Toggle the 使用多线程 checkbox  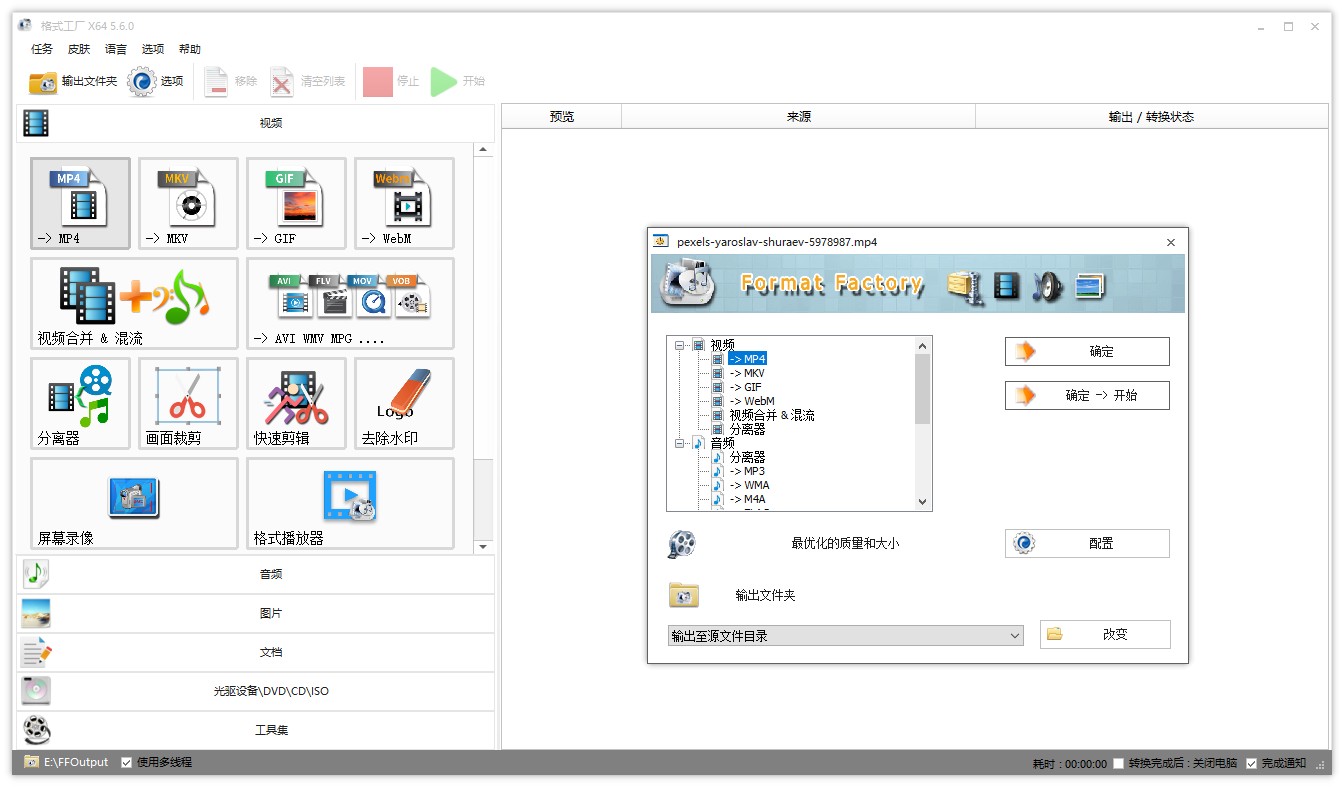[127, 763]
